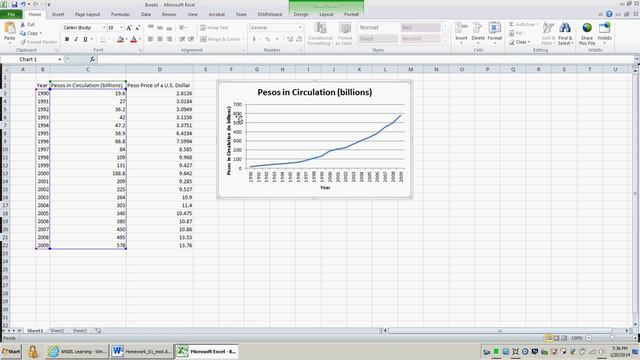Click the Decrease Indent icon
The width and height of the screenshot is (640, 360).
click(x=182, y=39)
